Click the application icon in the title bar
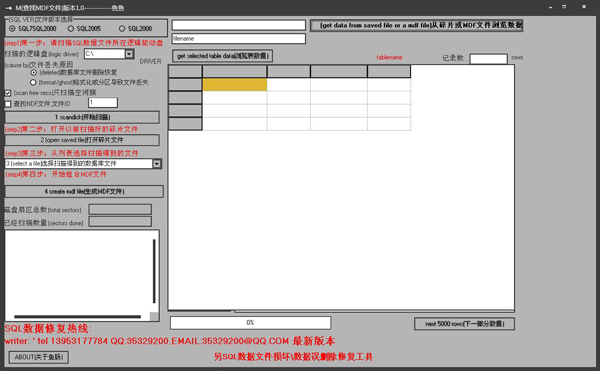Viewport: 600px width, 371px height. click(8, 8)
